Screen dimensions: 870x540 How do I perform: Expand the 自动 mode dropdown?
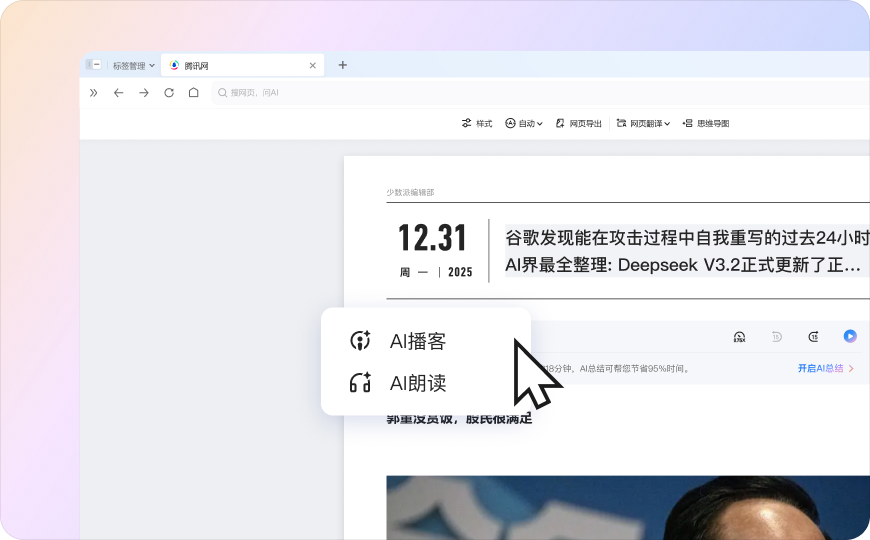tap(523, 123)
